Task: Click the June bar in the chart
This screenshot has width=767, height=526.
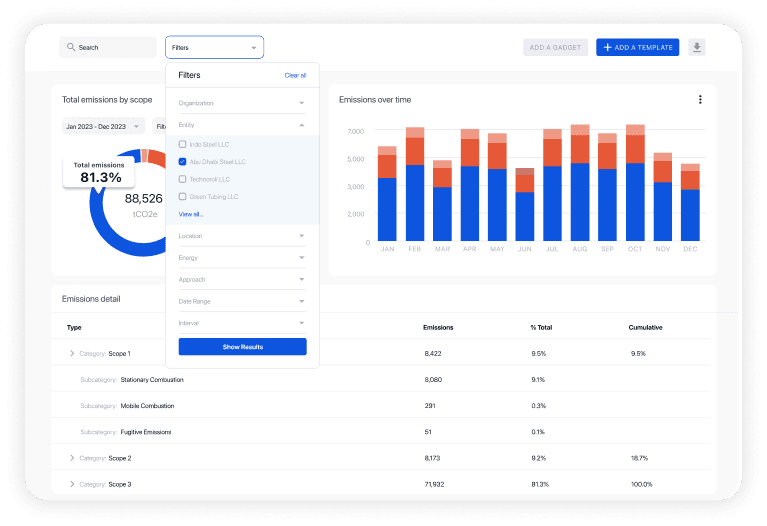Action: 524,210
